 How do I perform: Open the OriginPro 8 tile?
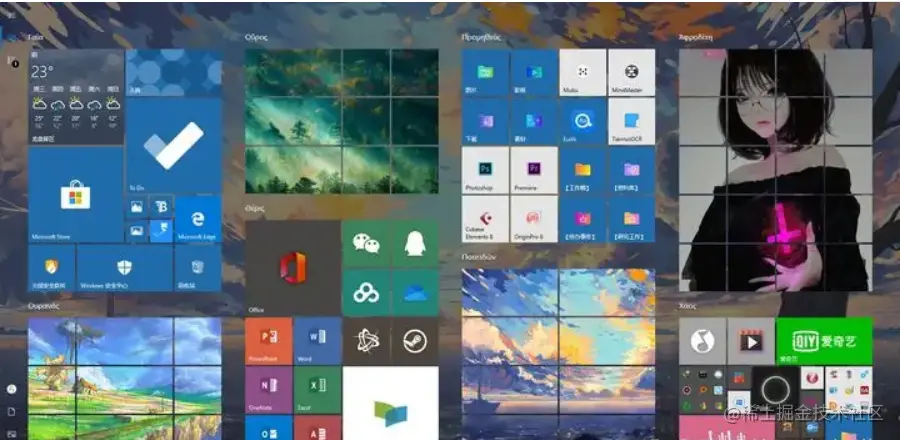tap(534, 219)
